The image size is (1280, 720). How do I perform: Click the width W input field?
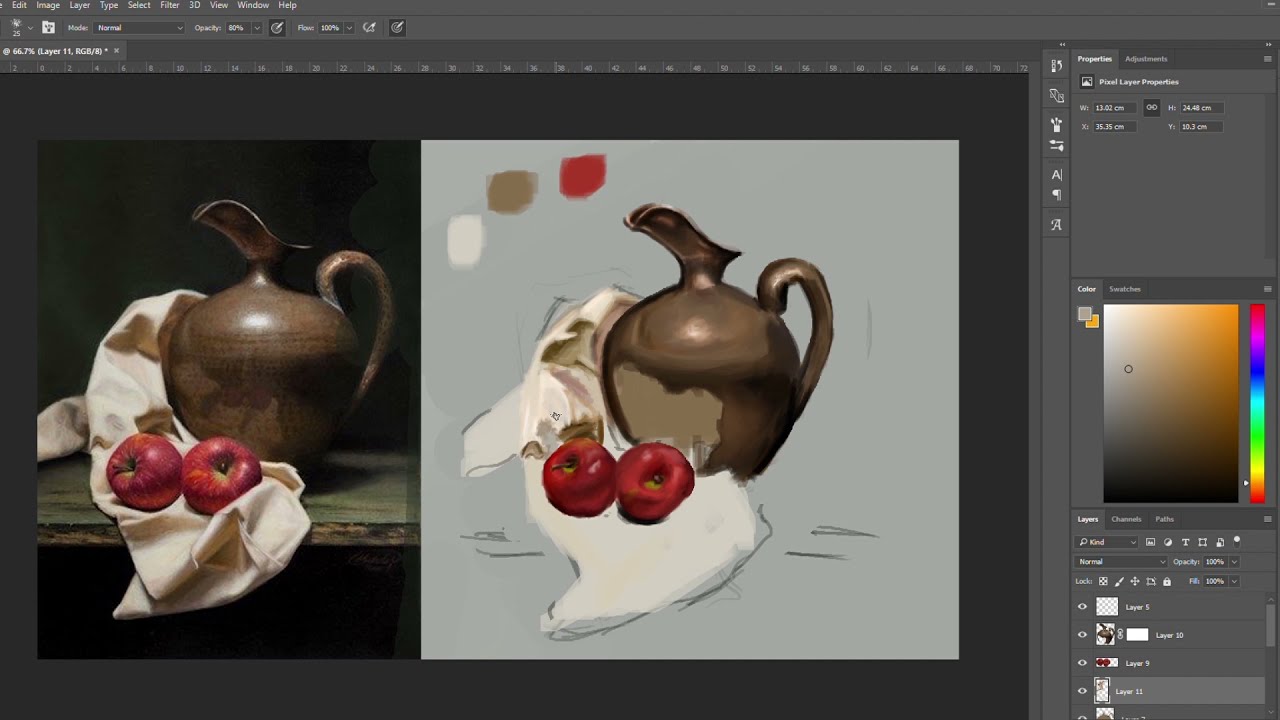point(1116,108)
